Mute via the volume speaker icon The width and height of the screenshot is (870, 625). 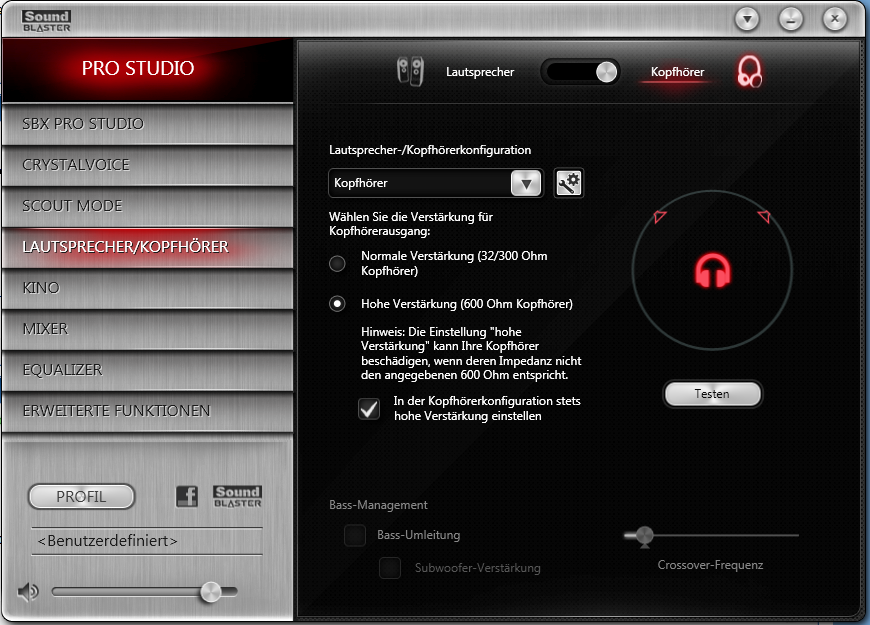[x=28, y=592]
